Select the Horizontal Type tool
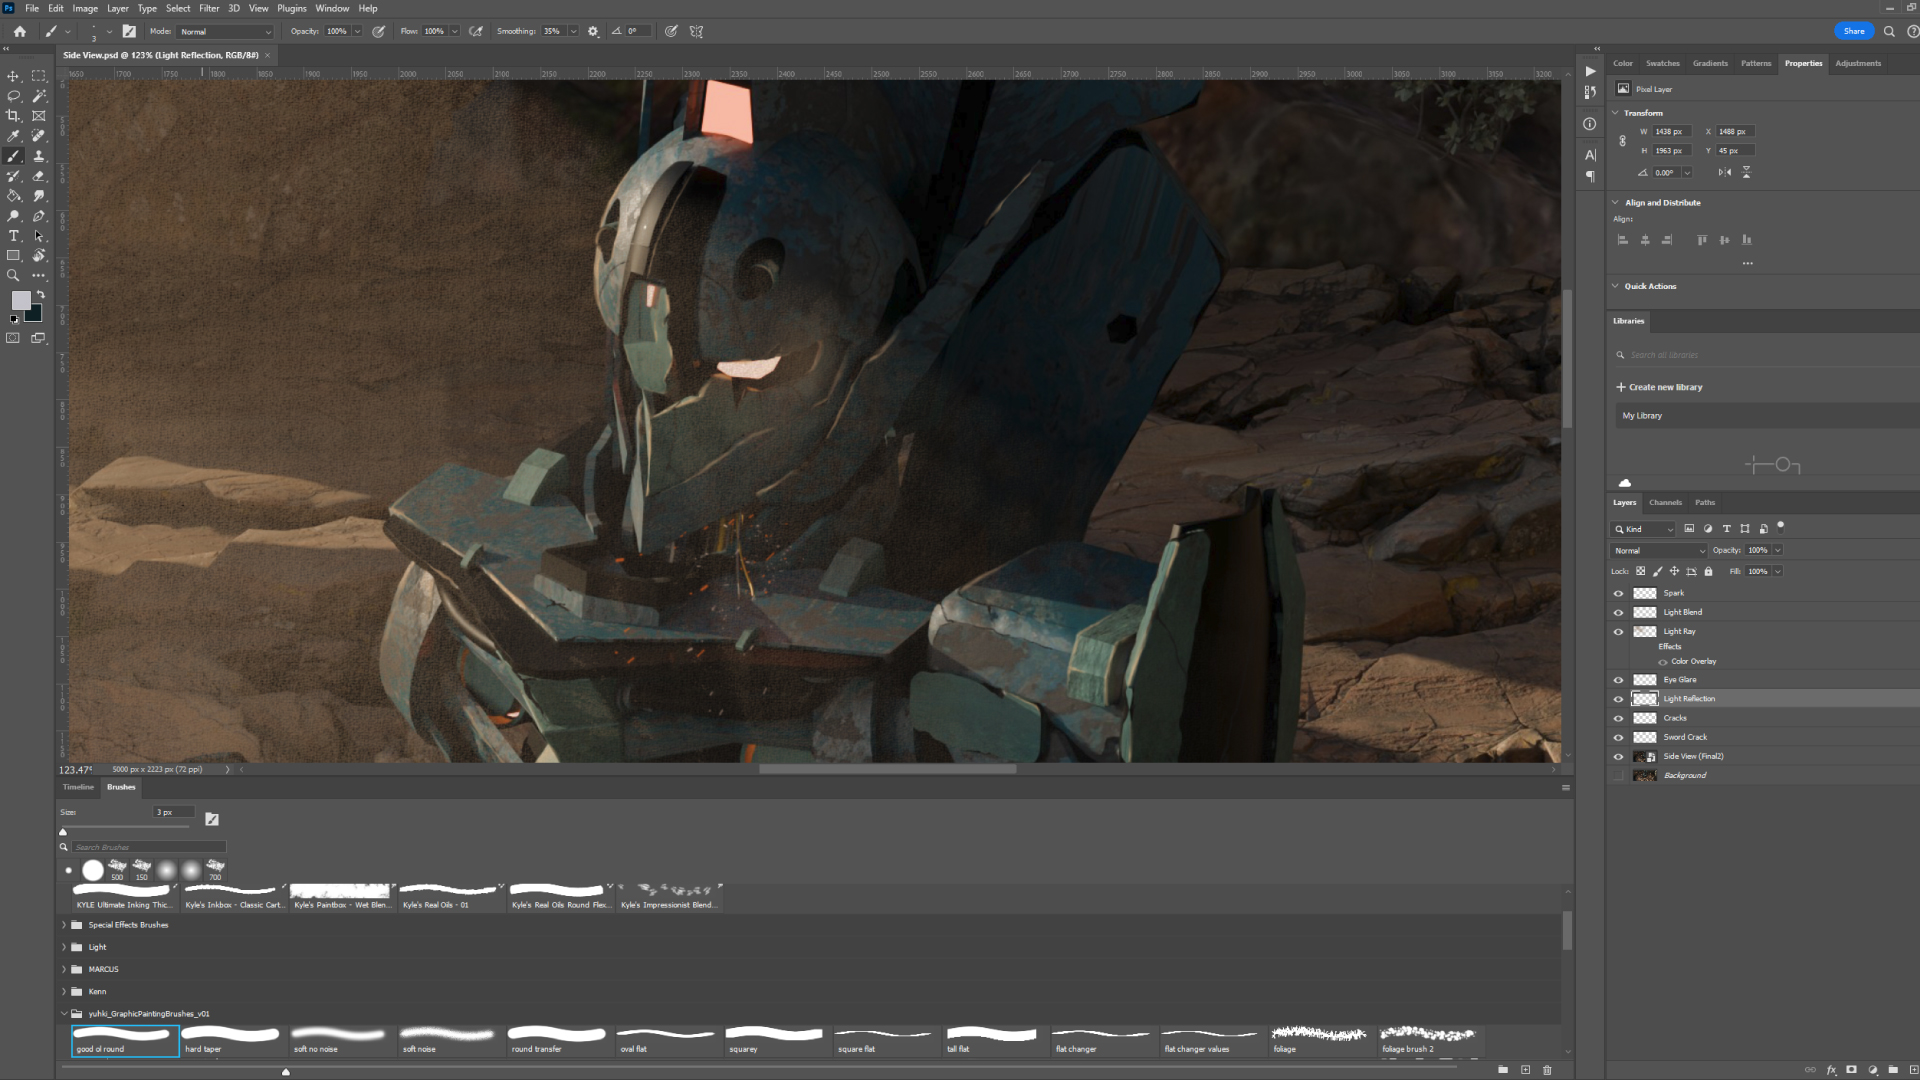Image resolution: width=1920 pixels, height=1080 pixels. coord(13,236)
